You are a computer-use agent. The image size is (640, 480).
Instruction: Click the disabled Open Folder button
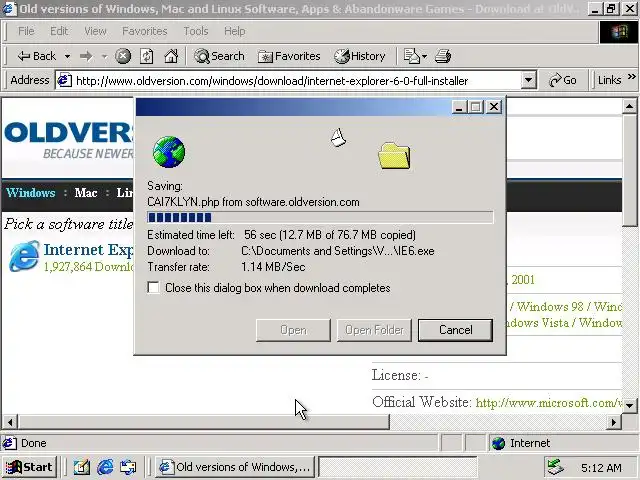tap(374, 330)
